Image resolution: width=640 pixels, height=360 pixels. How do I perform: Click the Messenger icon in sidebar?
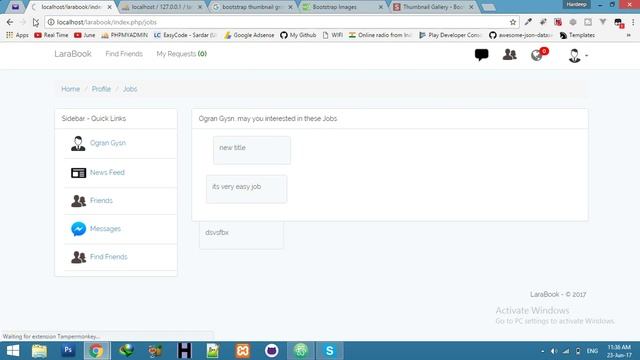click(x=78, y=229)
